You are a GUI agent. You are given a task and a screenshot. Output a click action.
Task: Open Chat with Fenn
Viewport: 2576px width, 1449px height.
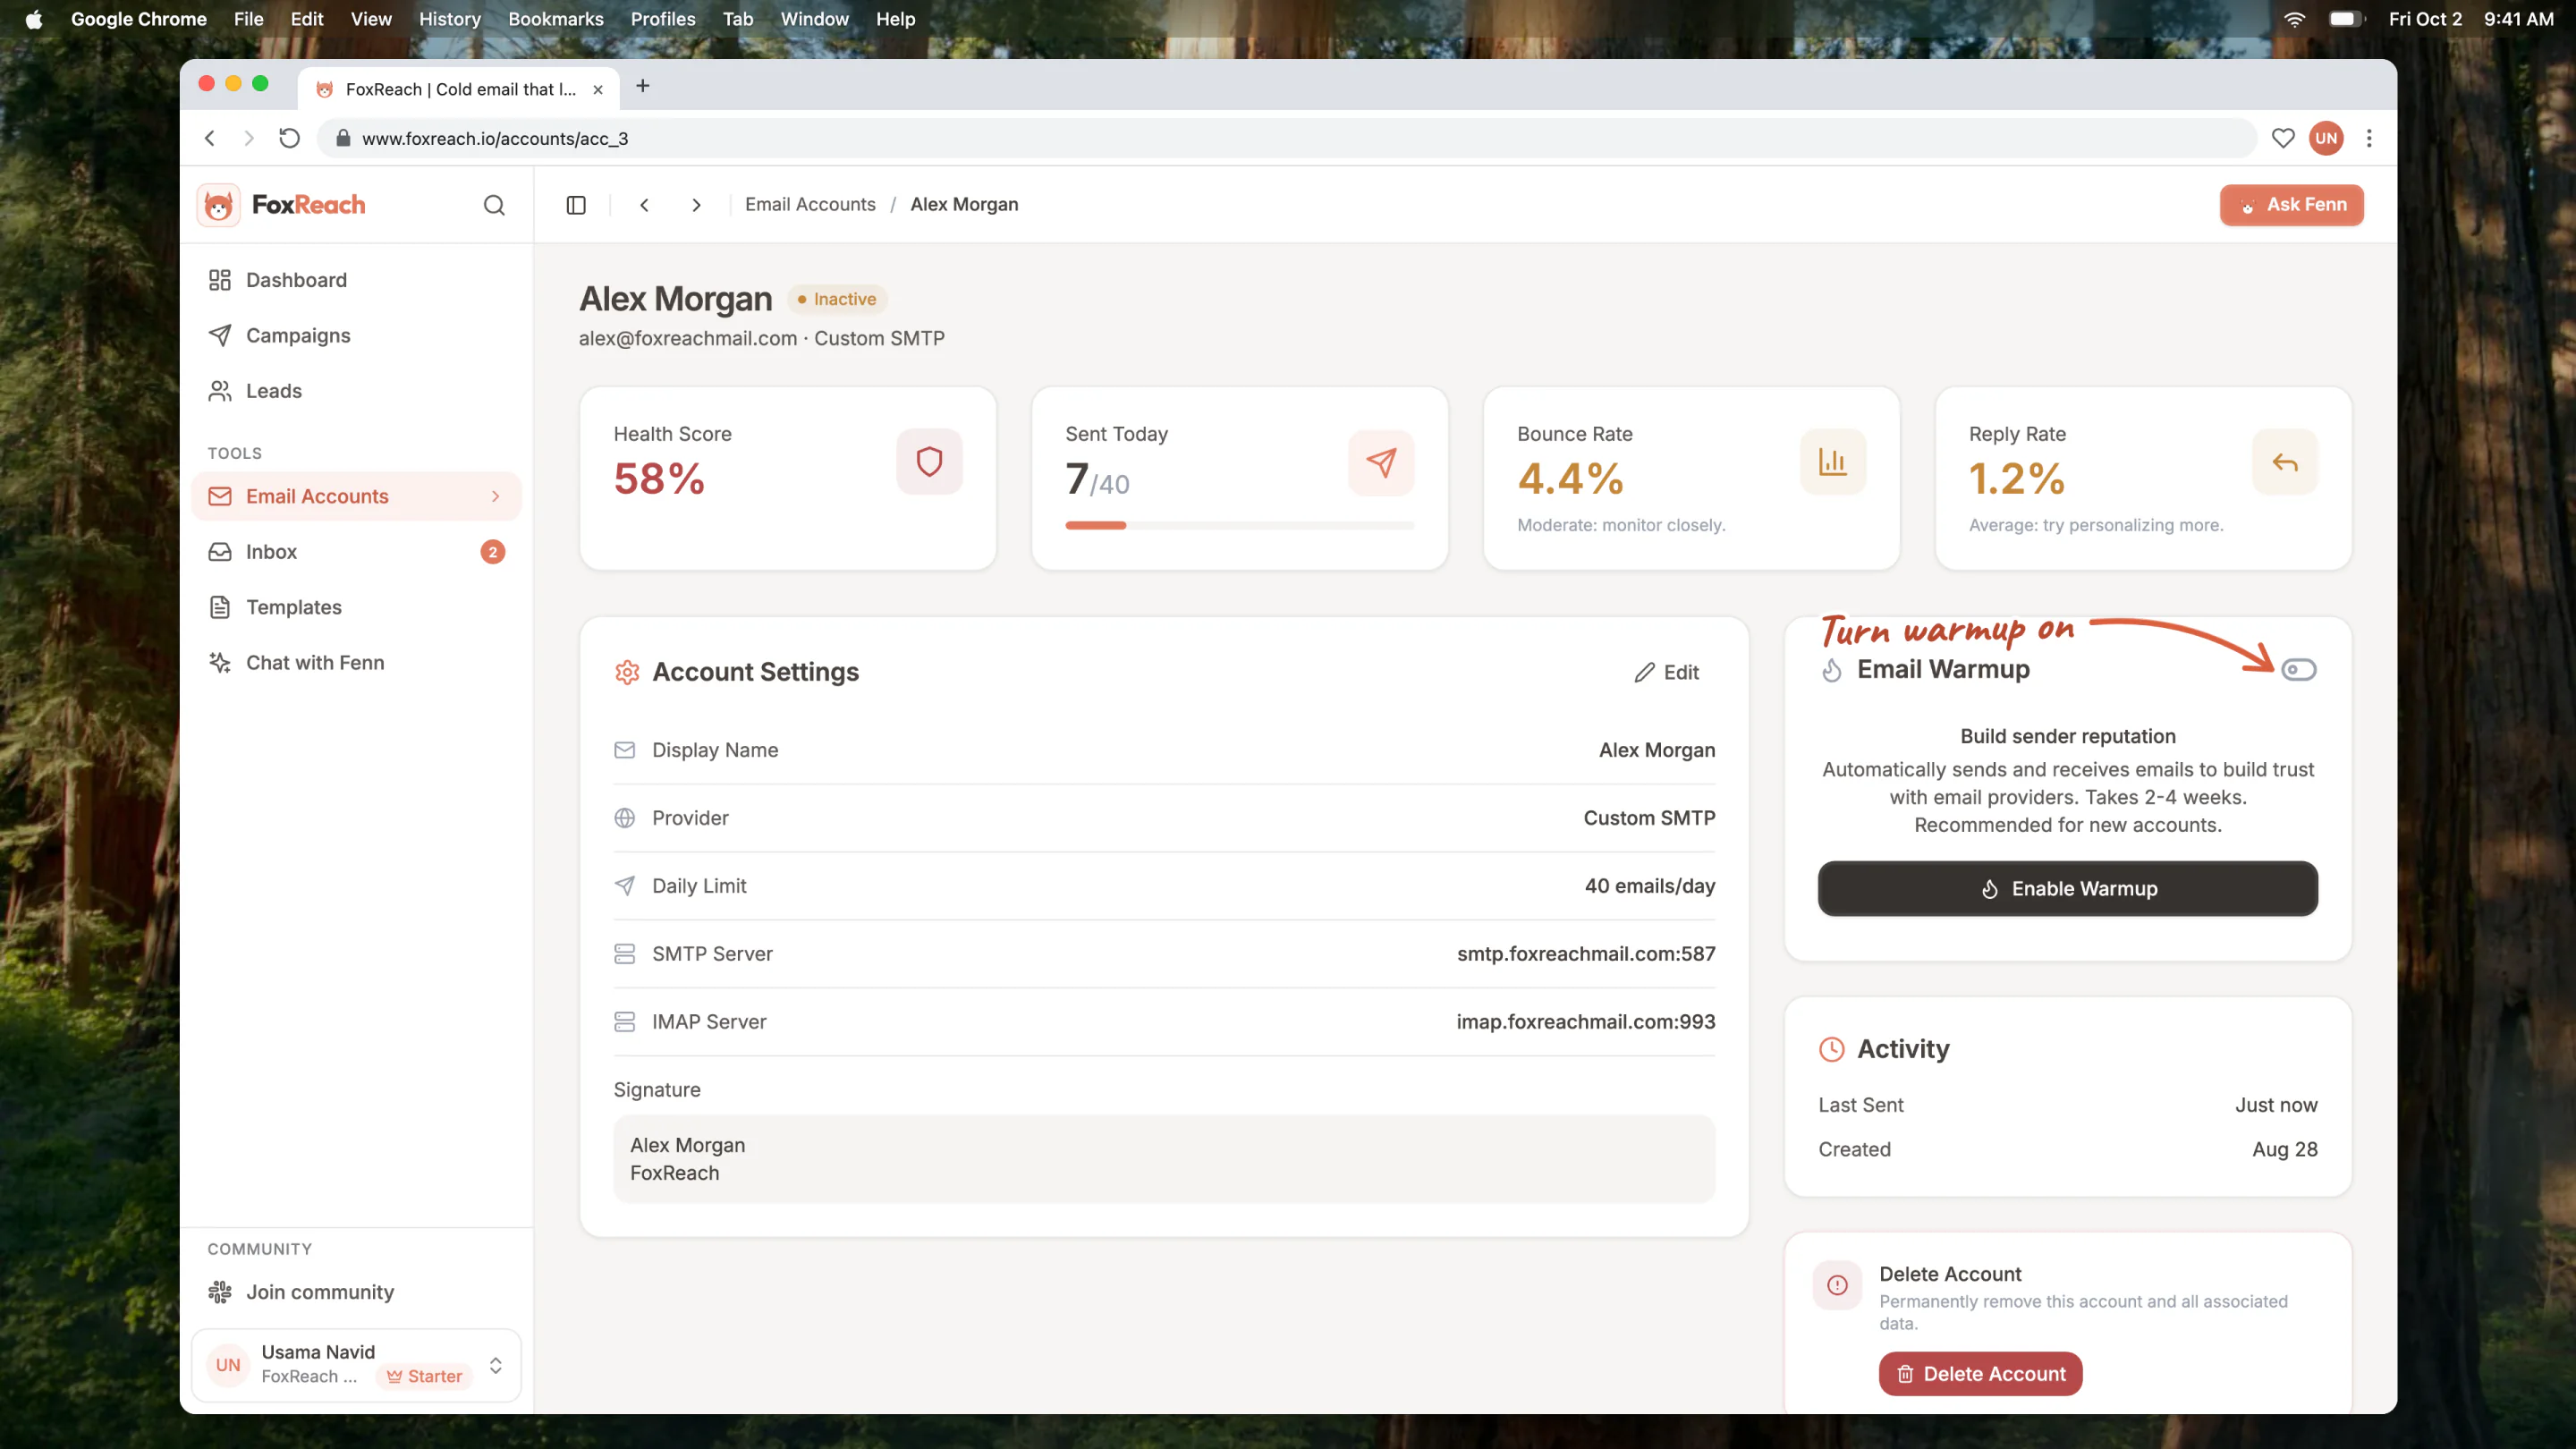(x=356, y=662)
